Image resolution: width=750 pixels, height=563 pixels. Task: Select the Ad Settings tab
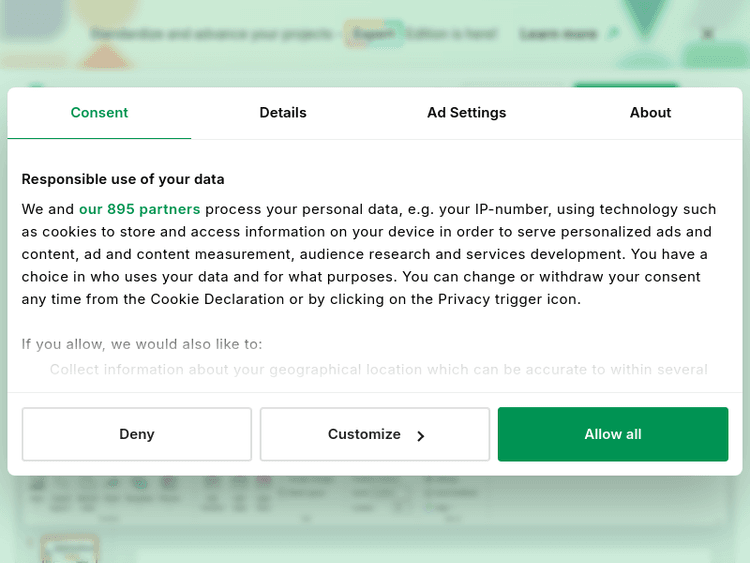[466, 113]
